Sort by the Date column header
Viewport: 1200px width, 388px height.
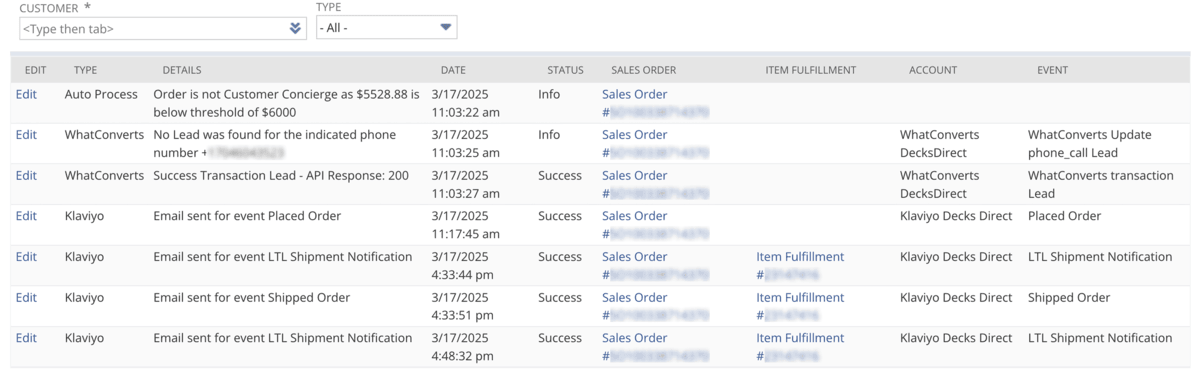tap(453, 70)
